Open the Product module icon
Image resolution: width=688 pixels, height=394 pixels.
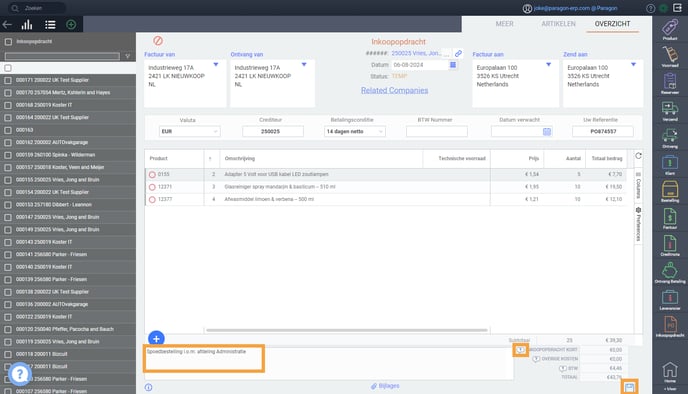[x=670, y=28]
